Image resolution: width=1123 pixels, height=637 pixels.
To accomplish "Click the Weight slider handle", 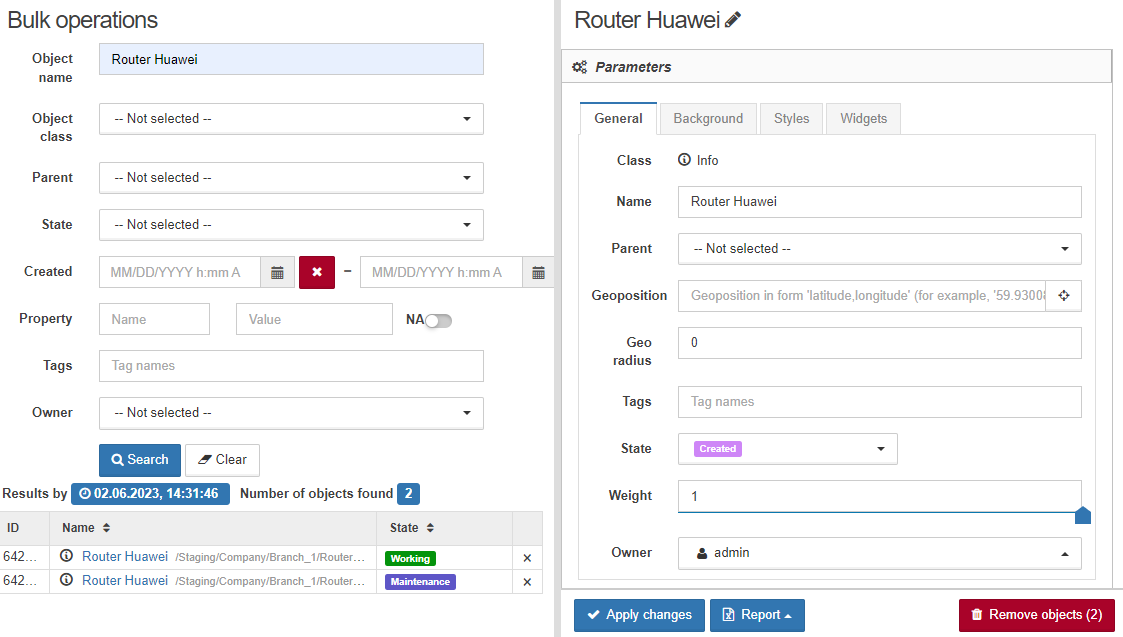I will (x=1083, y=515).
